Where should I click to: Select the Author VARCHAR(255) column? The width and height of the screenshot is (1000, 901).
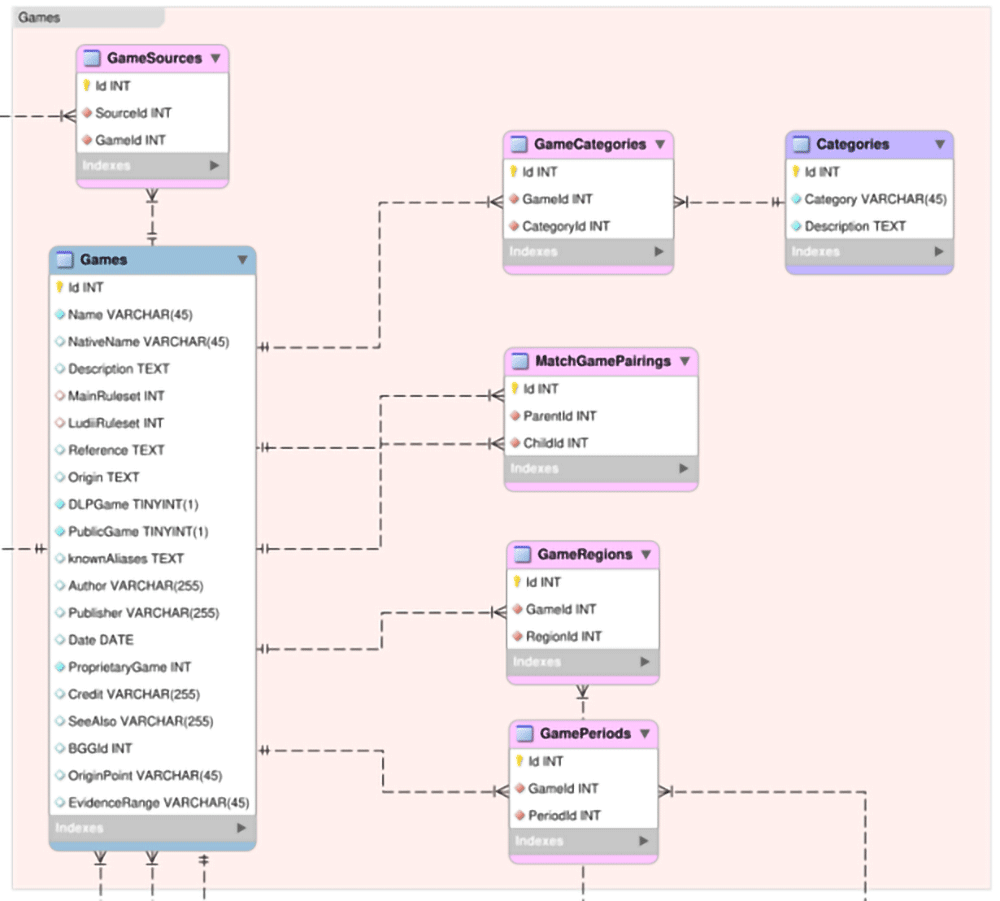152,586
